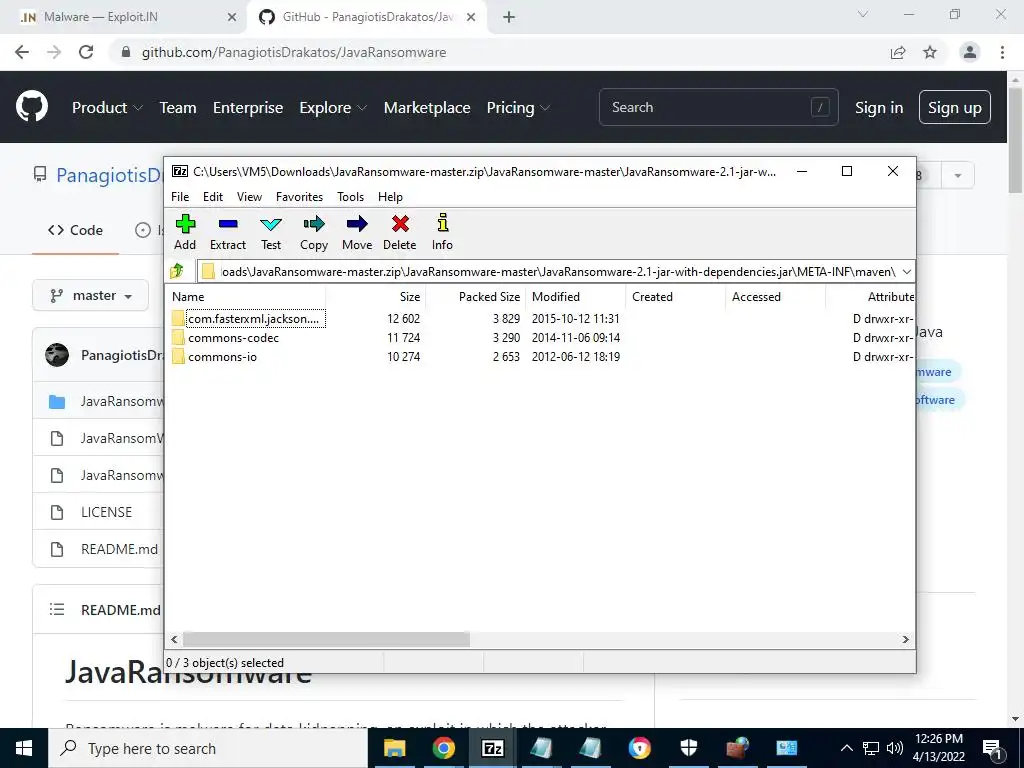
Task: Open the File menu in 7-Zip
Action: point(180,197)
